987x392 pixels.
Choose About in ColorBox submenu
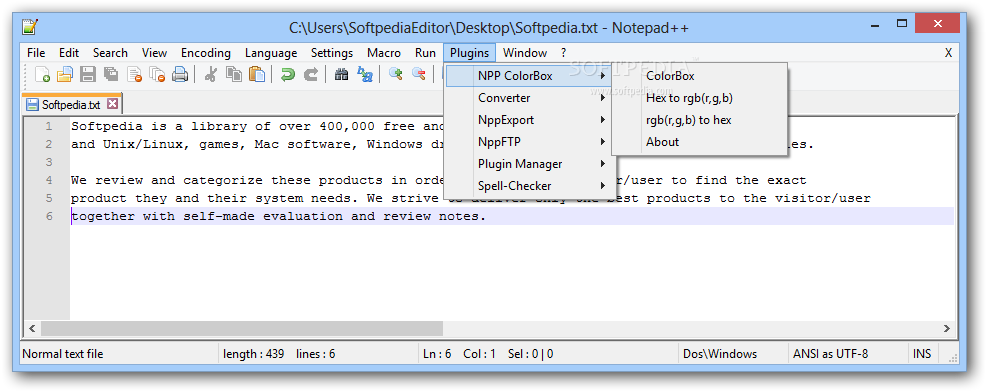pos(699,142)
